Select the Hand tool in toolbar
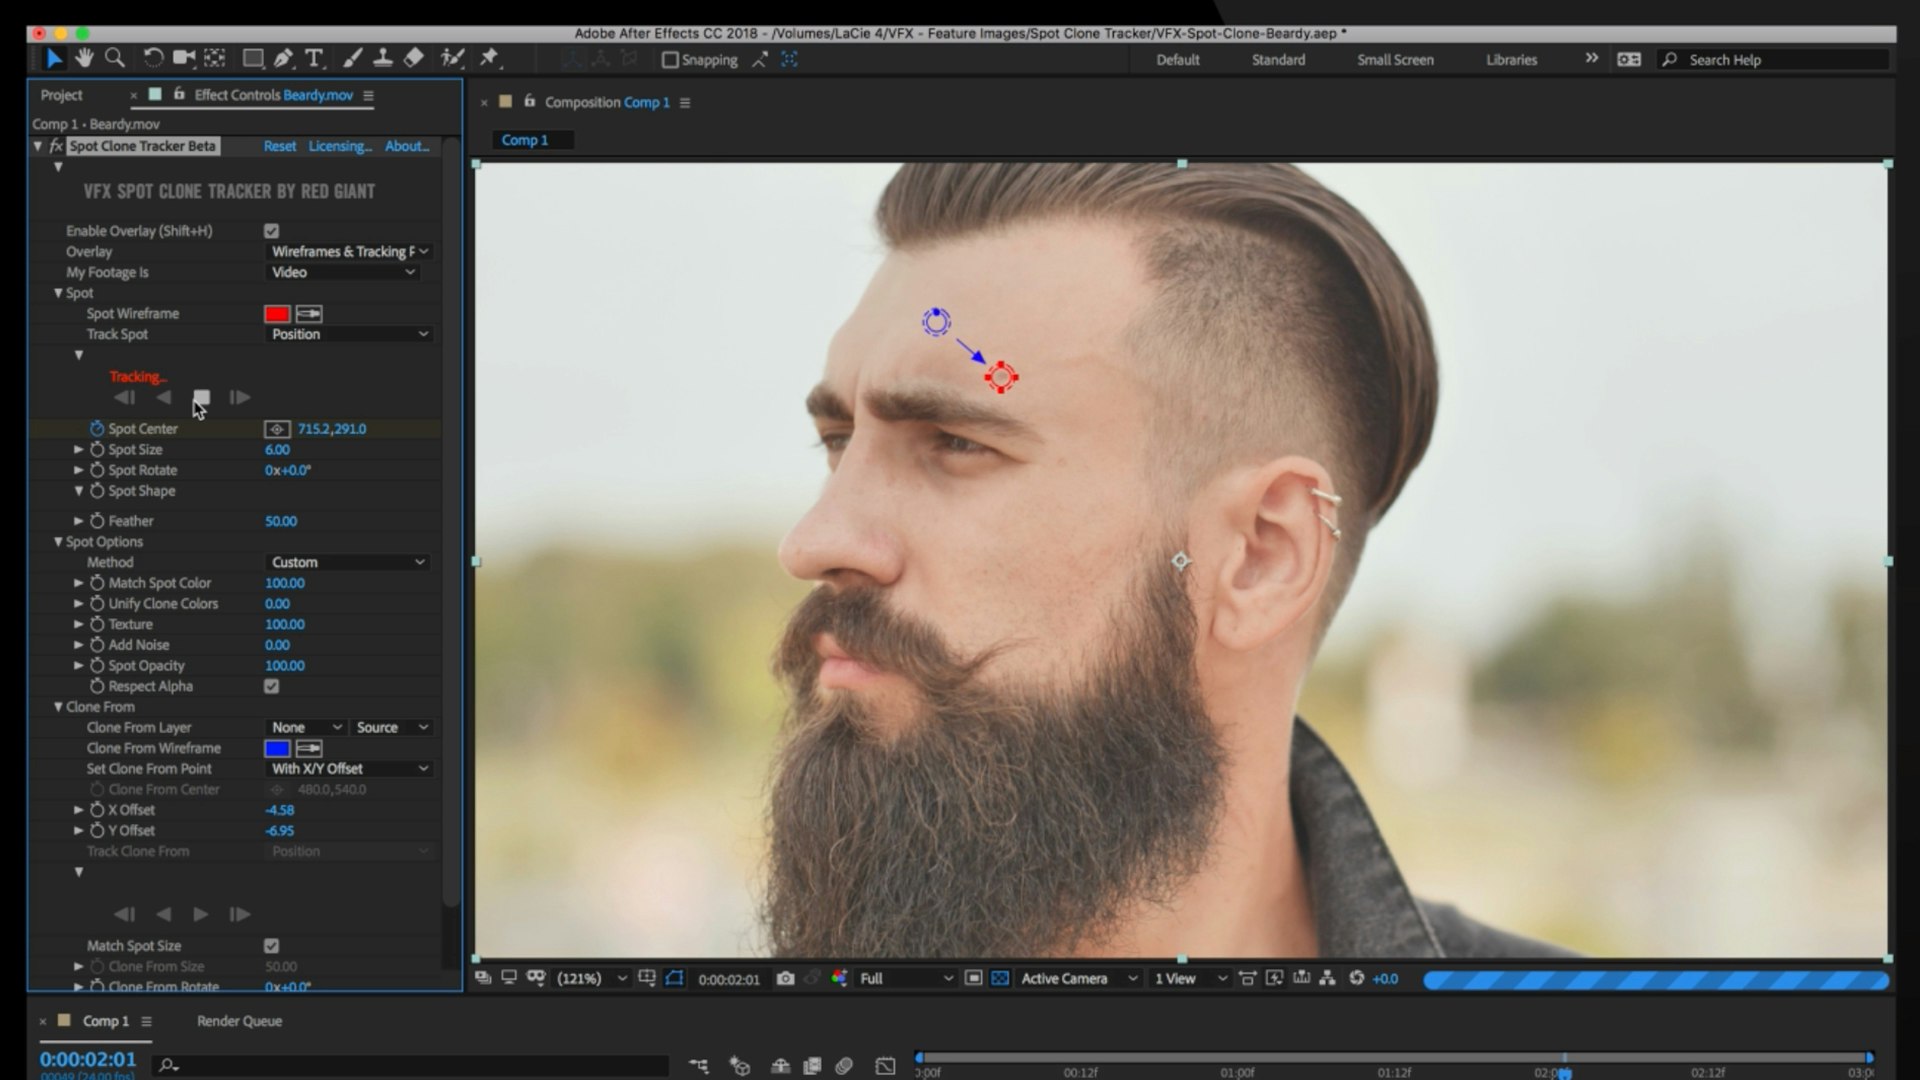 [x=84, y=58]
